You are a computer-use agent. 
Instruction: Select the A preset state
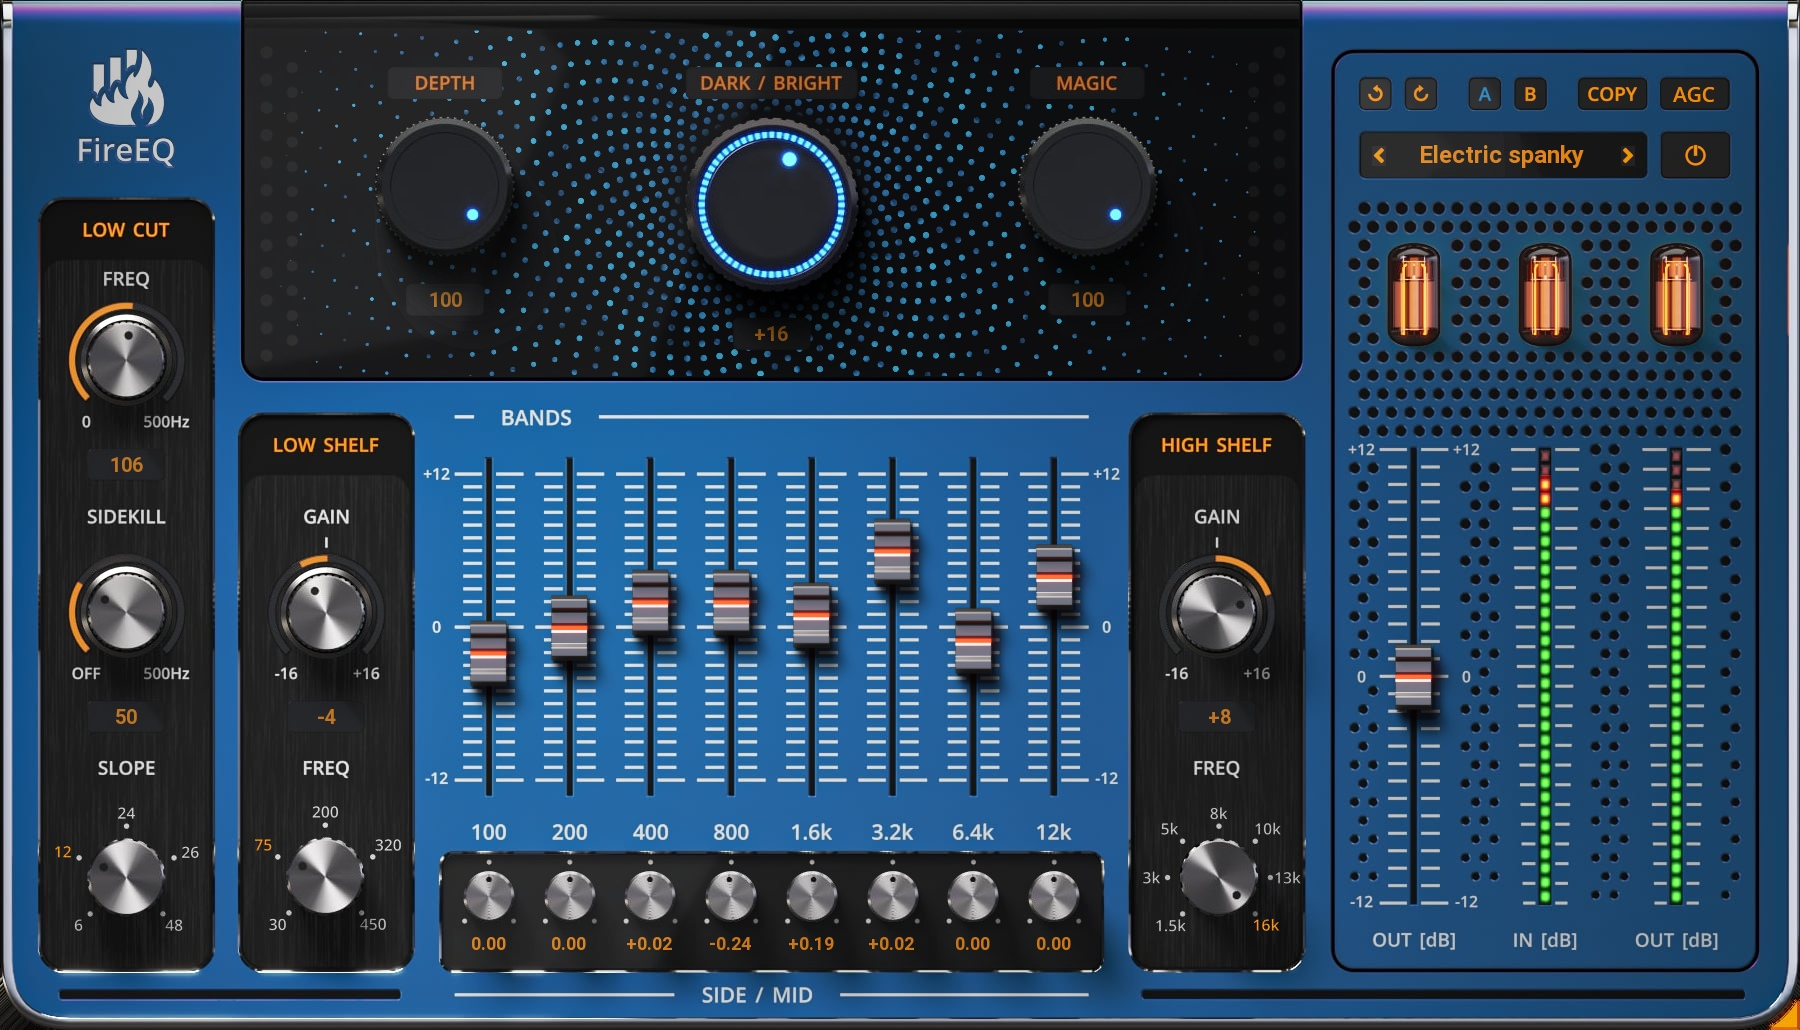[1483, 94]
